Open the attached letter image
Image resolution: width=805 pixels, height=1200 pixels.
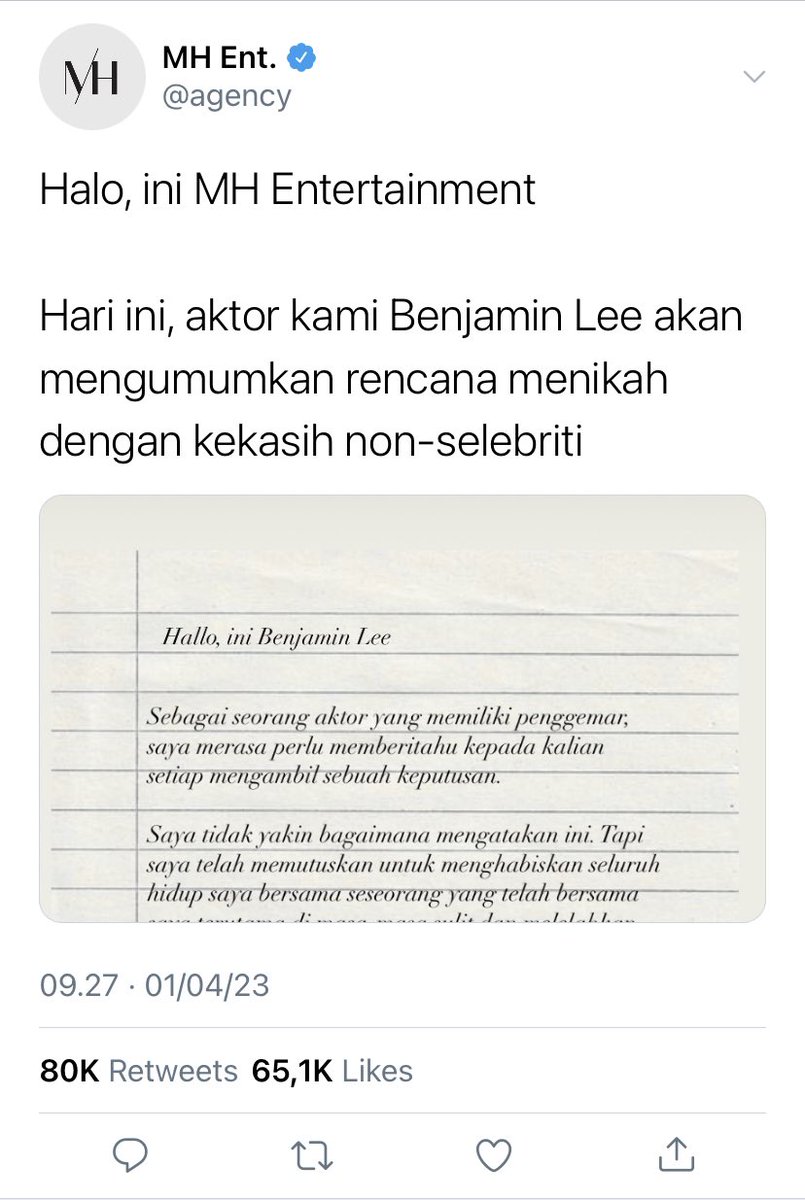click(x=402, y=708)
